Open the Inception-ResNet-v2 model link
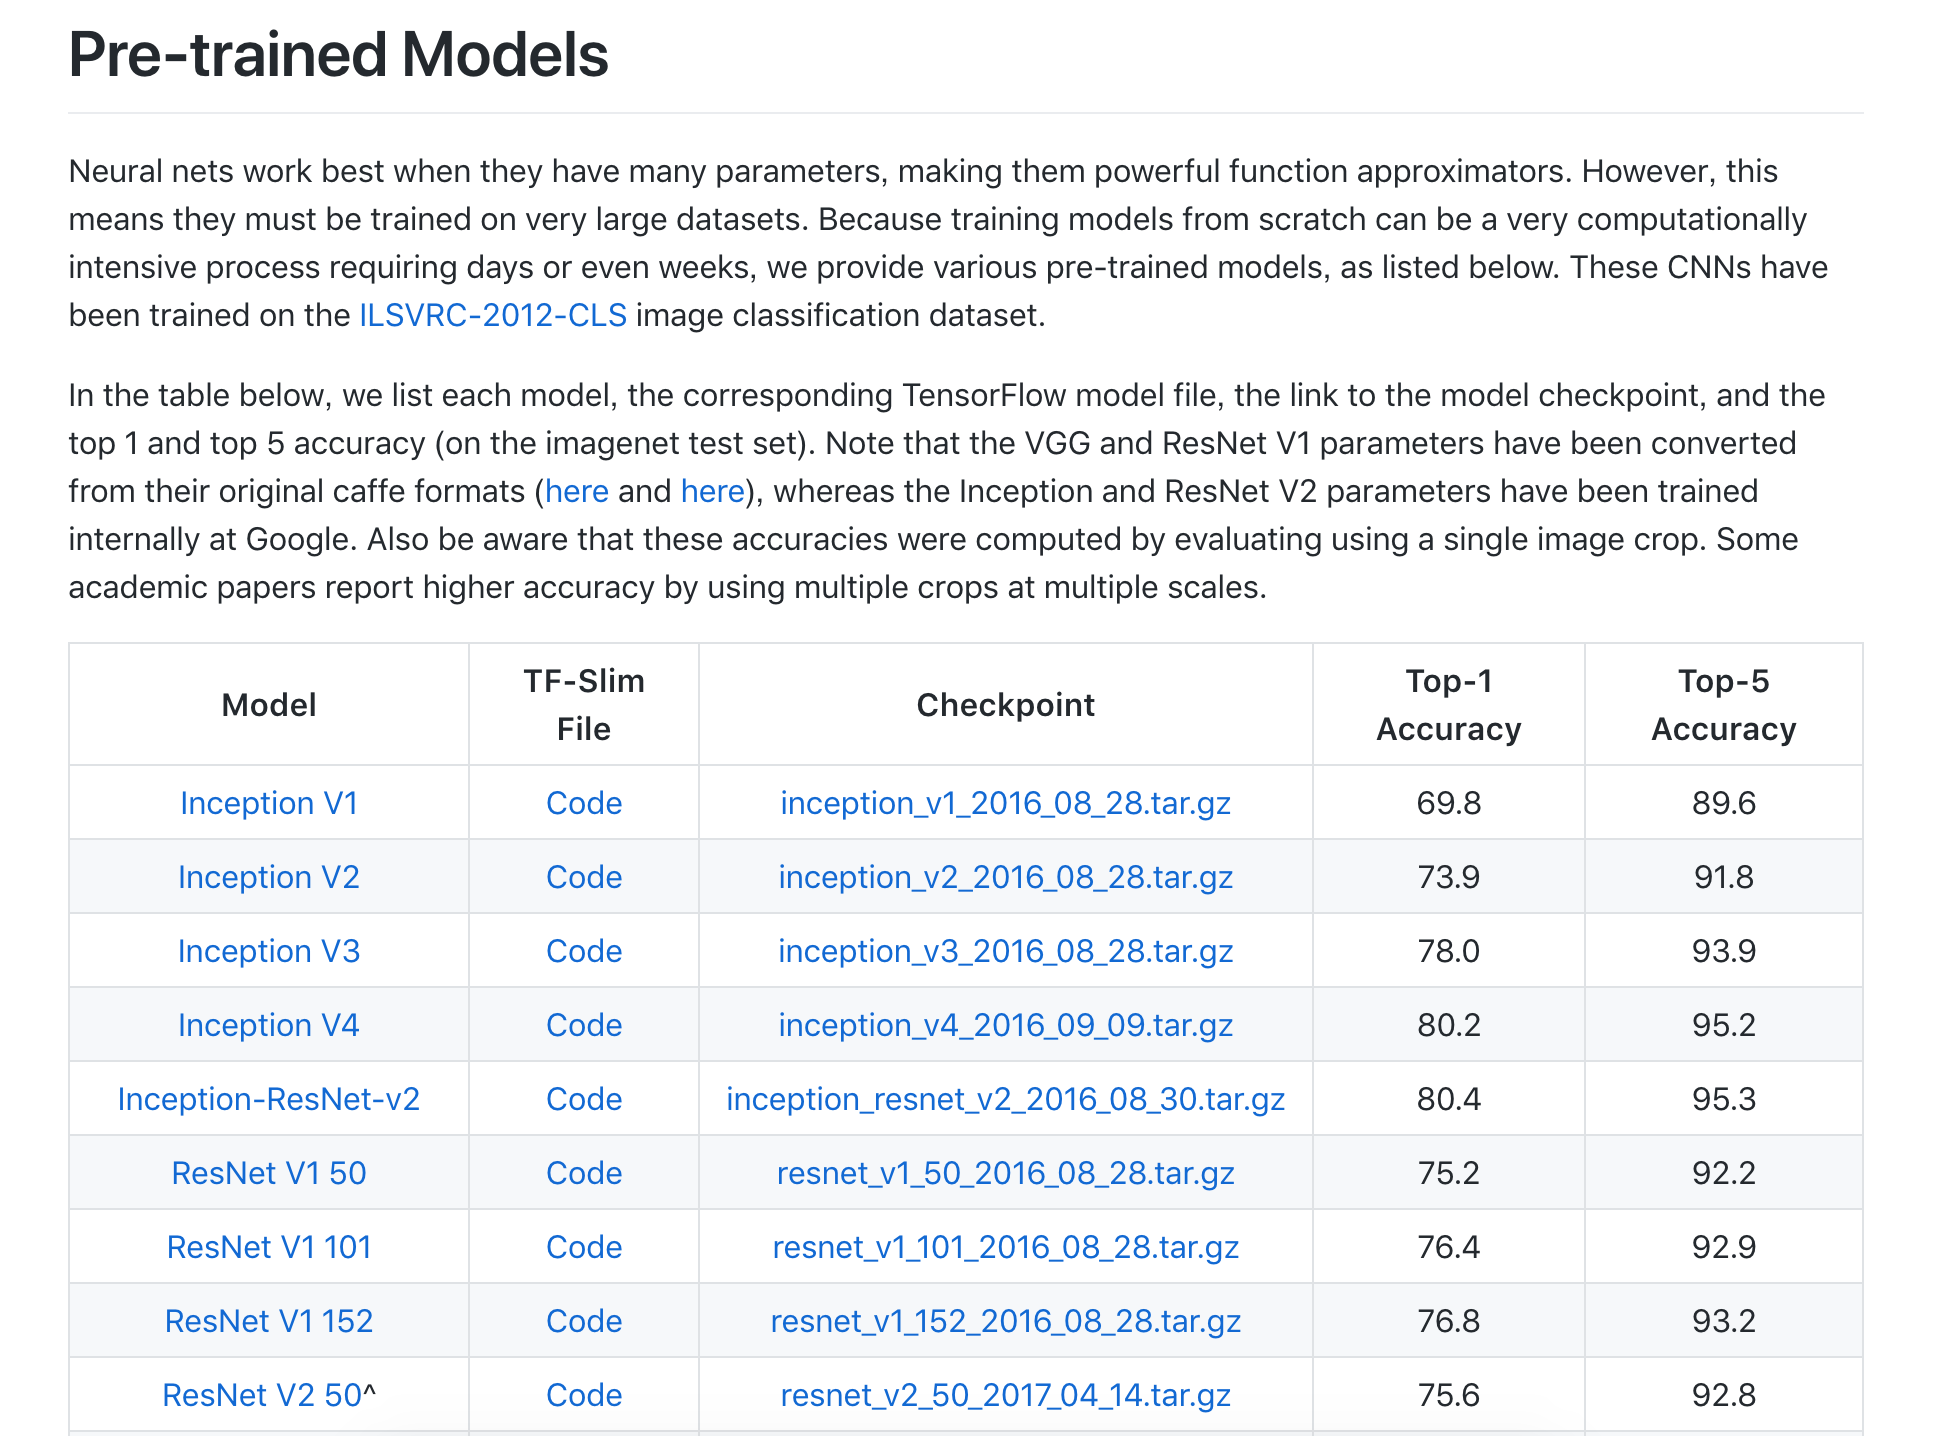Viewport: 1938px width, 1436px height. 268,1099
